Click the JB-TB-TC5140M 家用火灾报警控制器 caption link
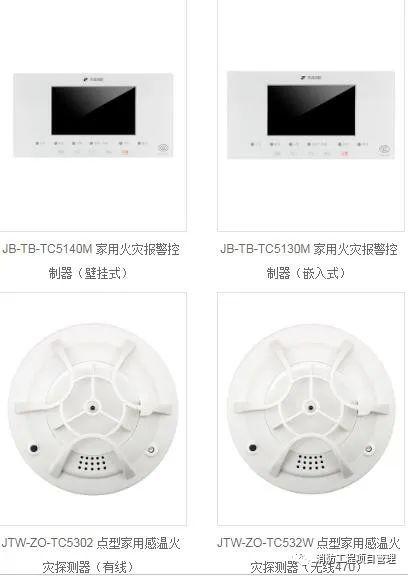 (x=91, y=261)
